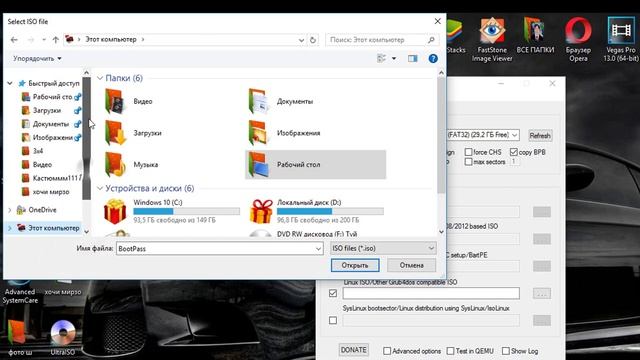Open file name history dropdown
This screenshot has width=640, height=360.
[x=318, y=249]
